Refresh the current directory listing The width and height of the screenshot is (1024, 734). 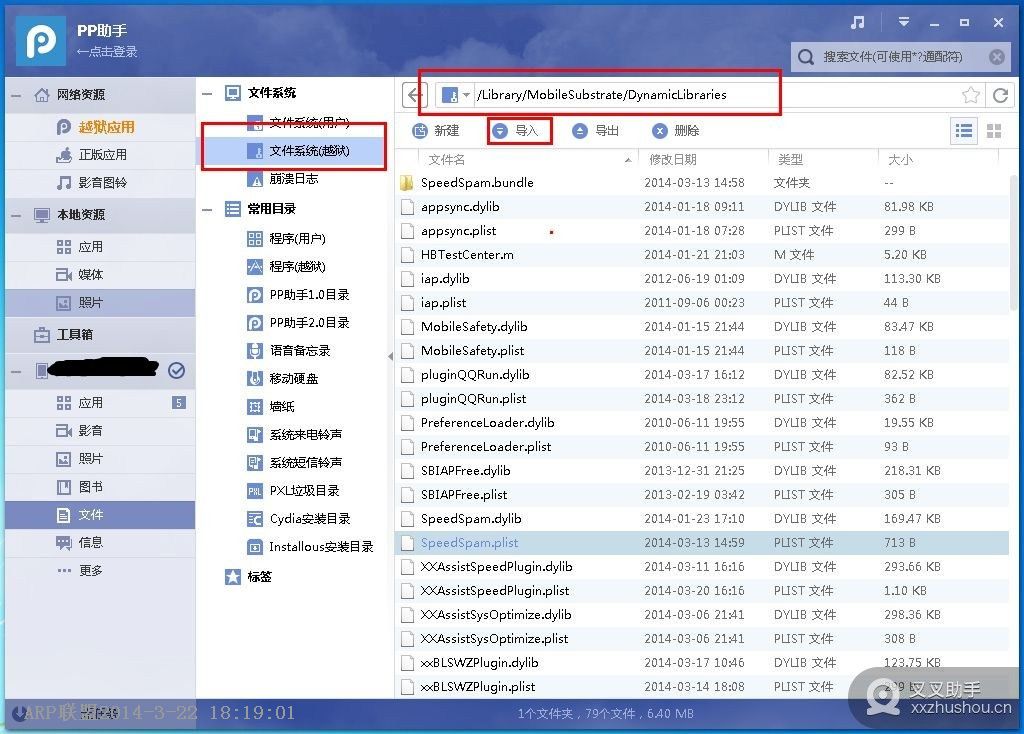tap(1000, 95)
